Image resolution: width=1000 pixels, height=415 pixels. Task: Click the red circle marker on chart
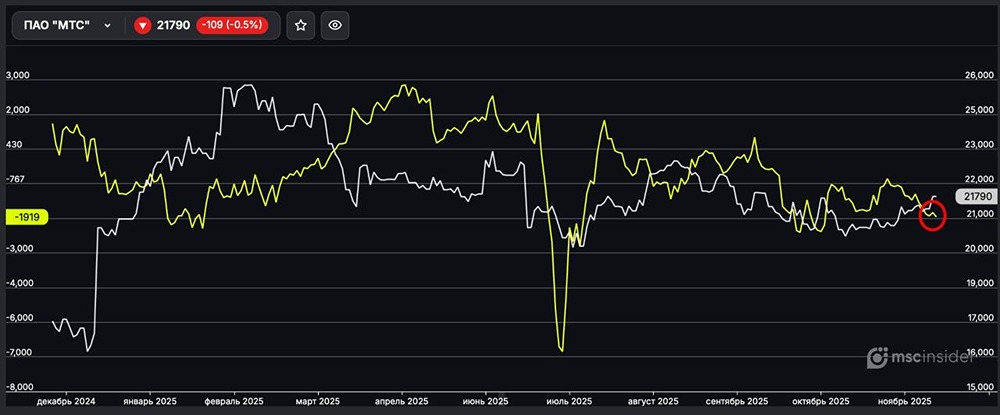[931, 215]
